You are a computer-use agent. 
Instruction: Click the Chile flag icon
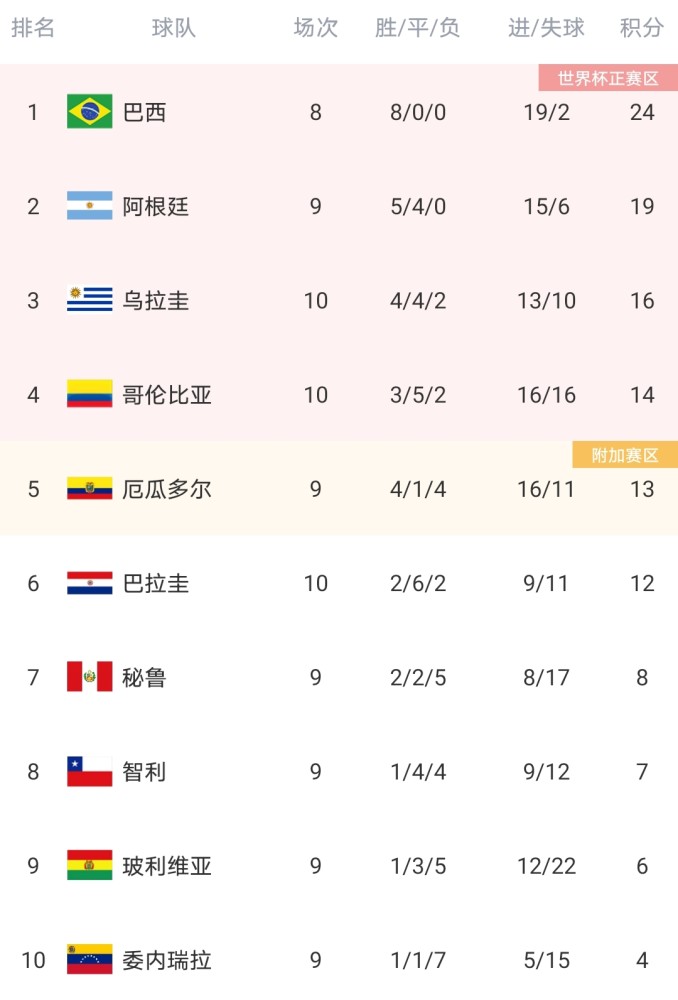pyautogui.click(x=89, y=771)
